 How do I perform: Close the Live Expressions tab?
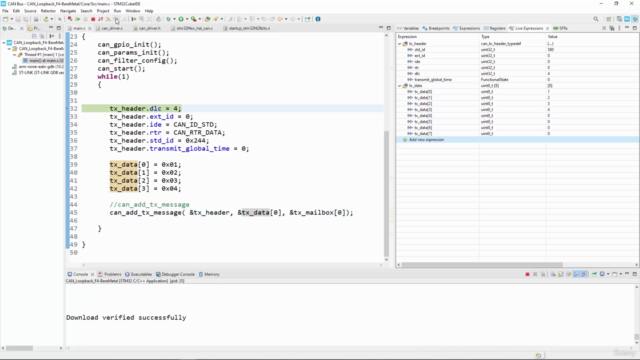coord(547,28)
